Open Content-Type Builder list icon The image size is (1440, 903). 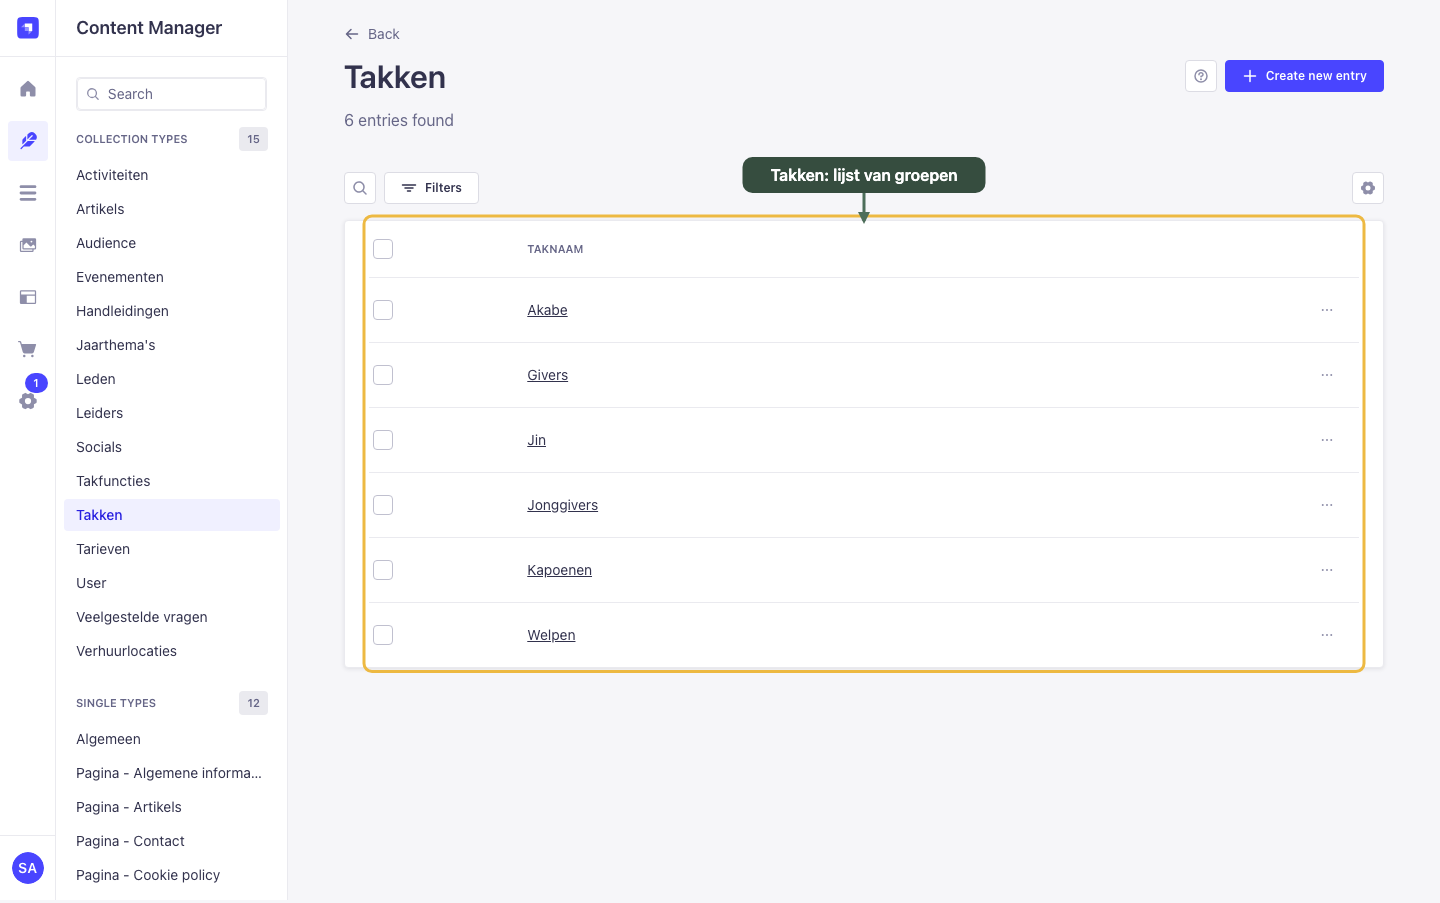(x=28, y=193)
